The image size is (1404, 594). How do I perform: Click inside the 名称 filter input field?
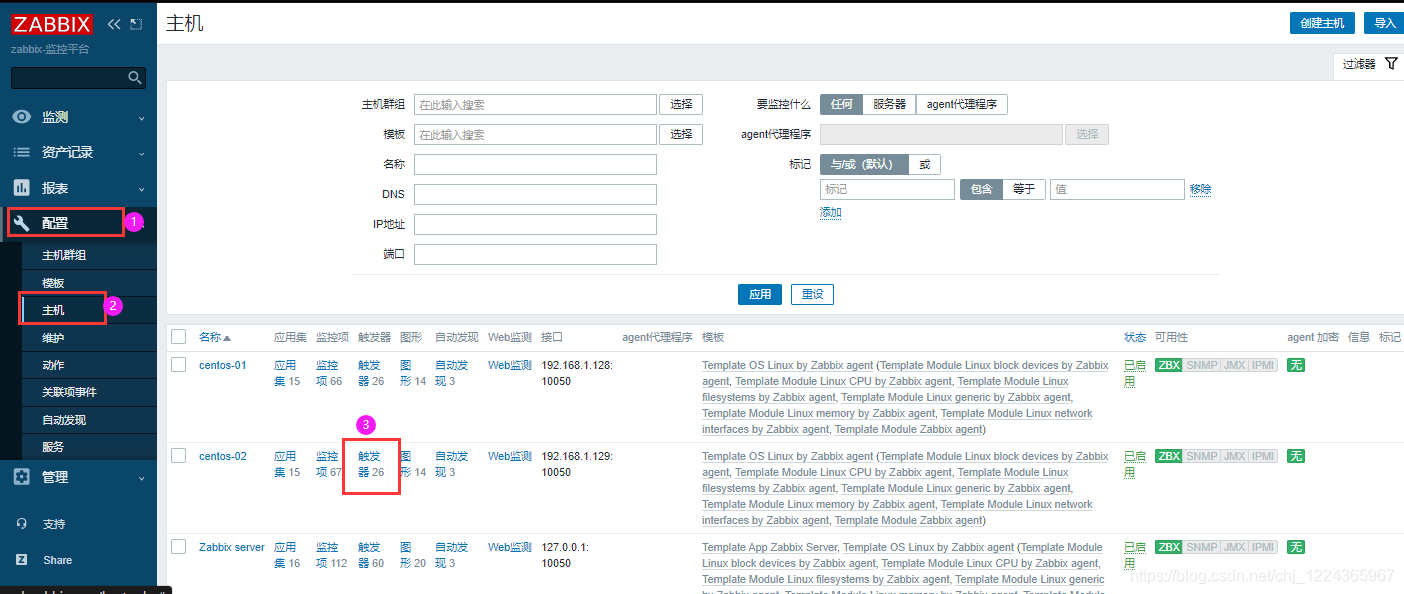coord(535,164)
